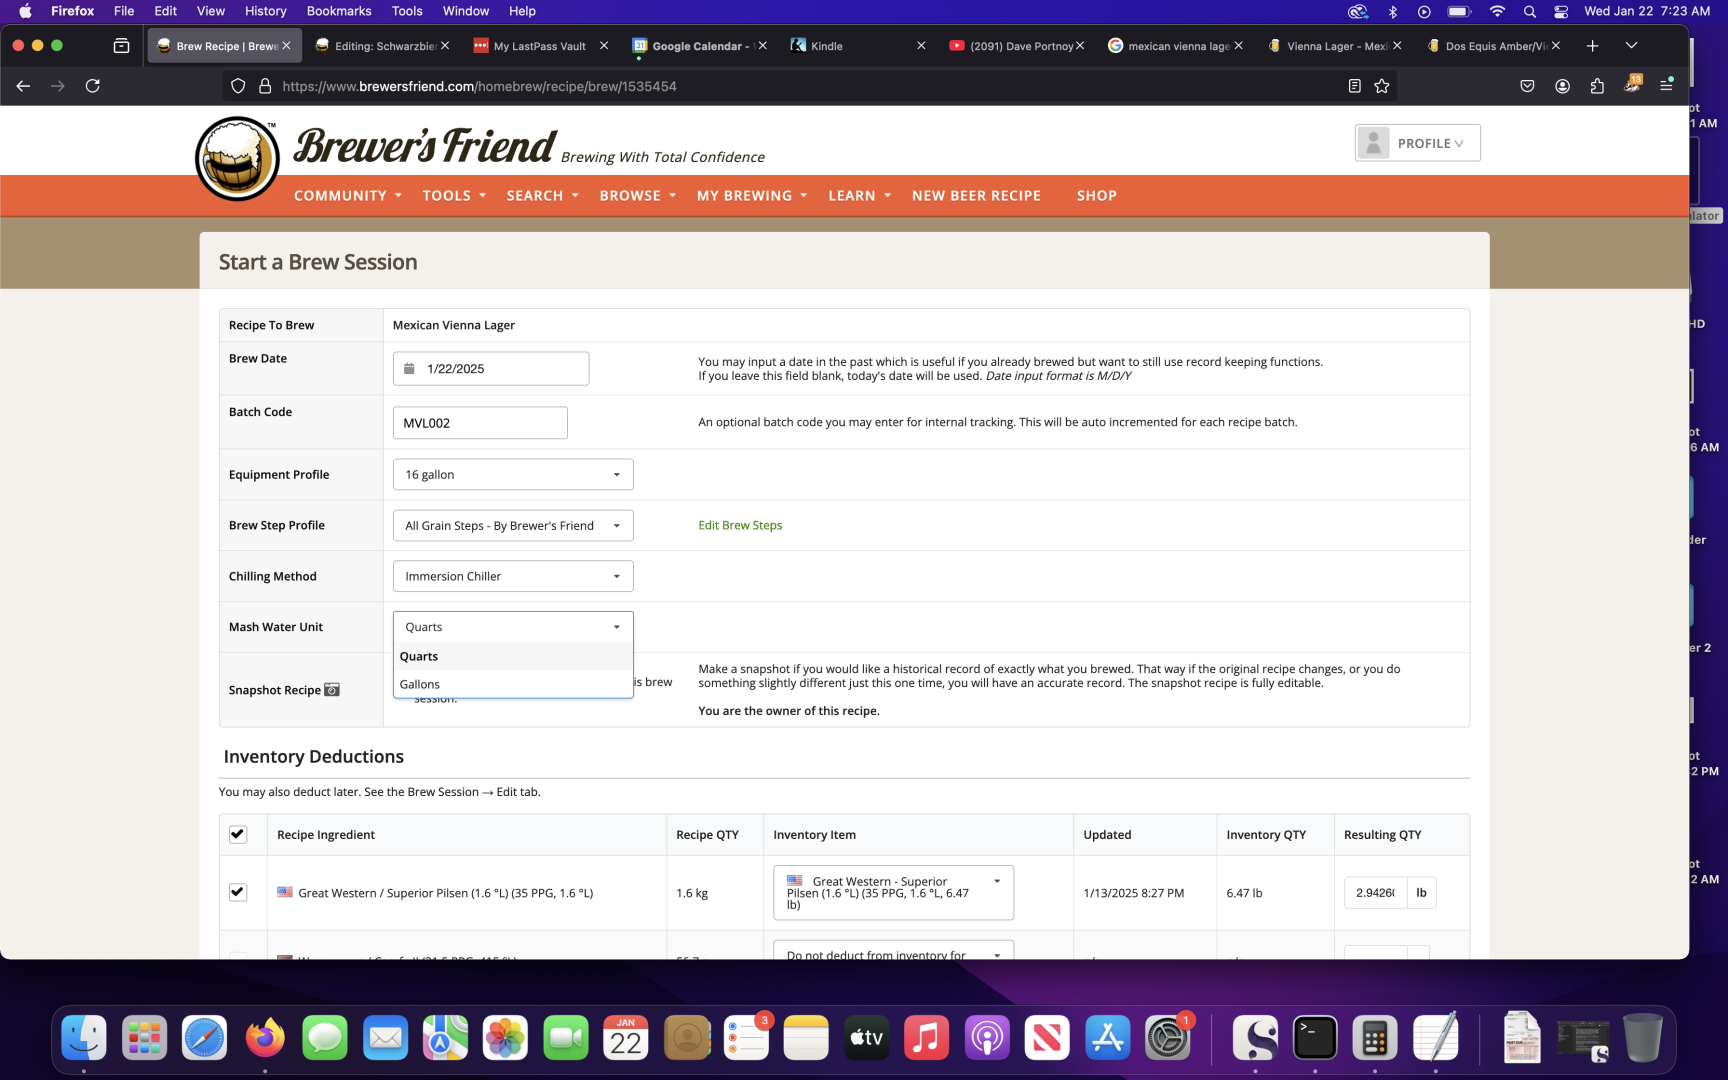Expand the TOOLS navigation menu
The width and height of the screenshot is (1728, 1080).
454,195
